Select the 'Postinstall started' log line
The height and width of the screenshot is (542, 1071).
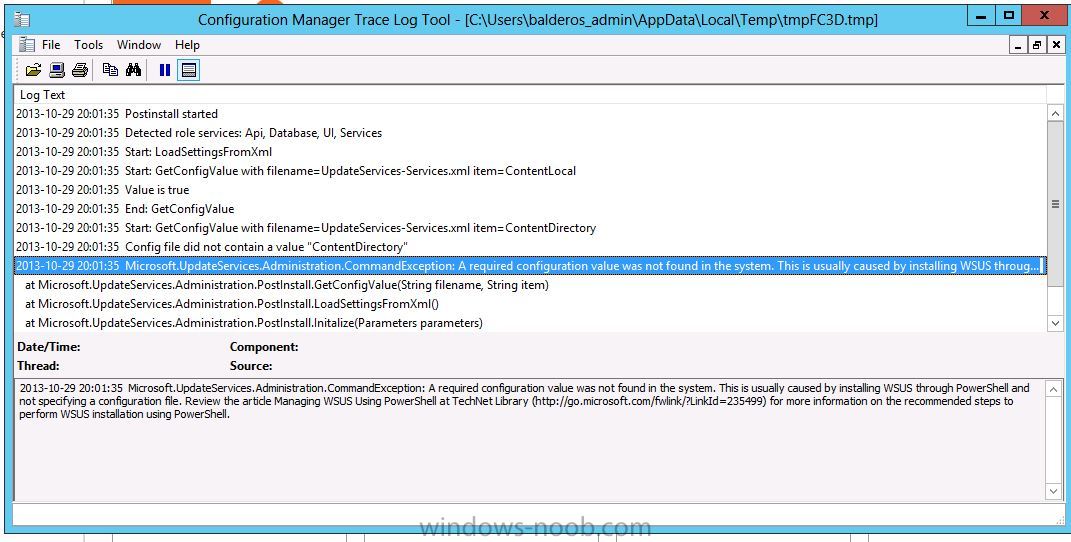point(530,114)
